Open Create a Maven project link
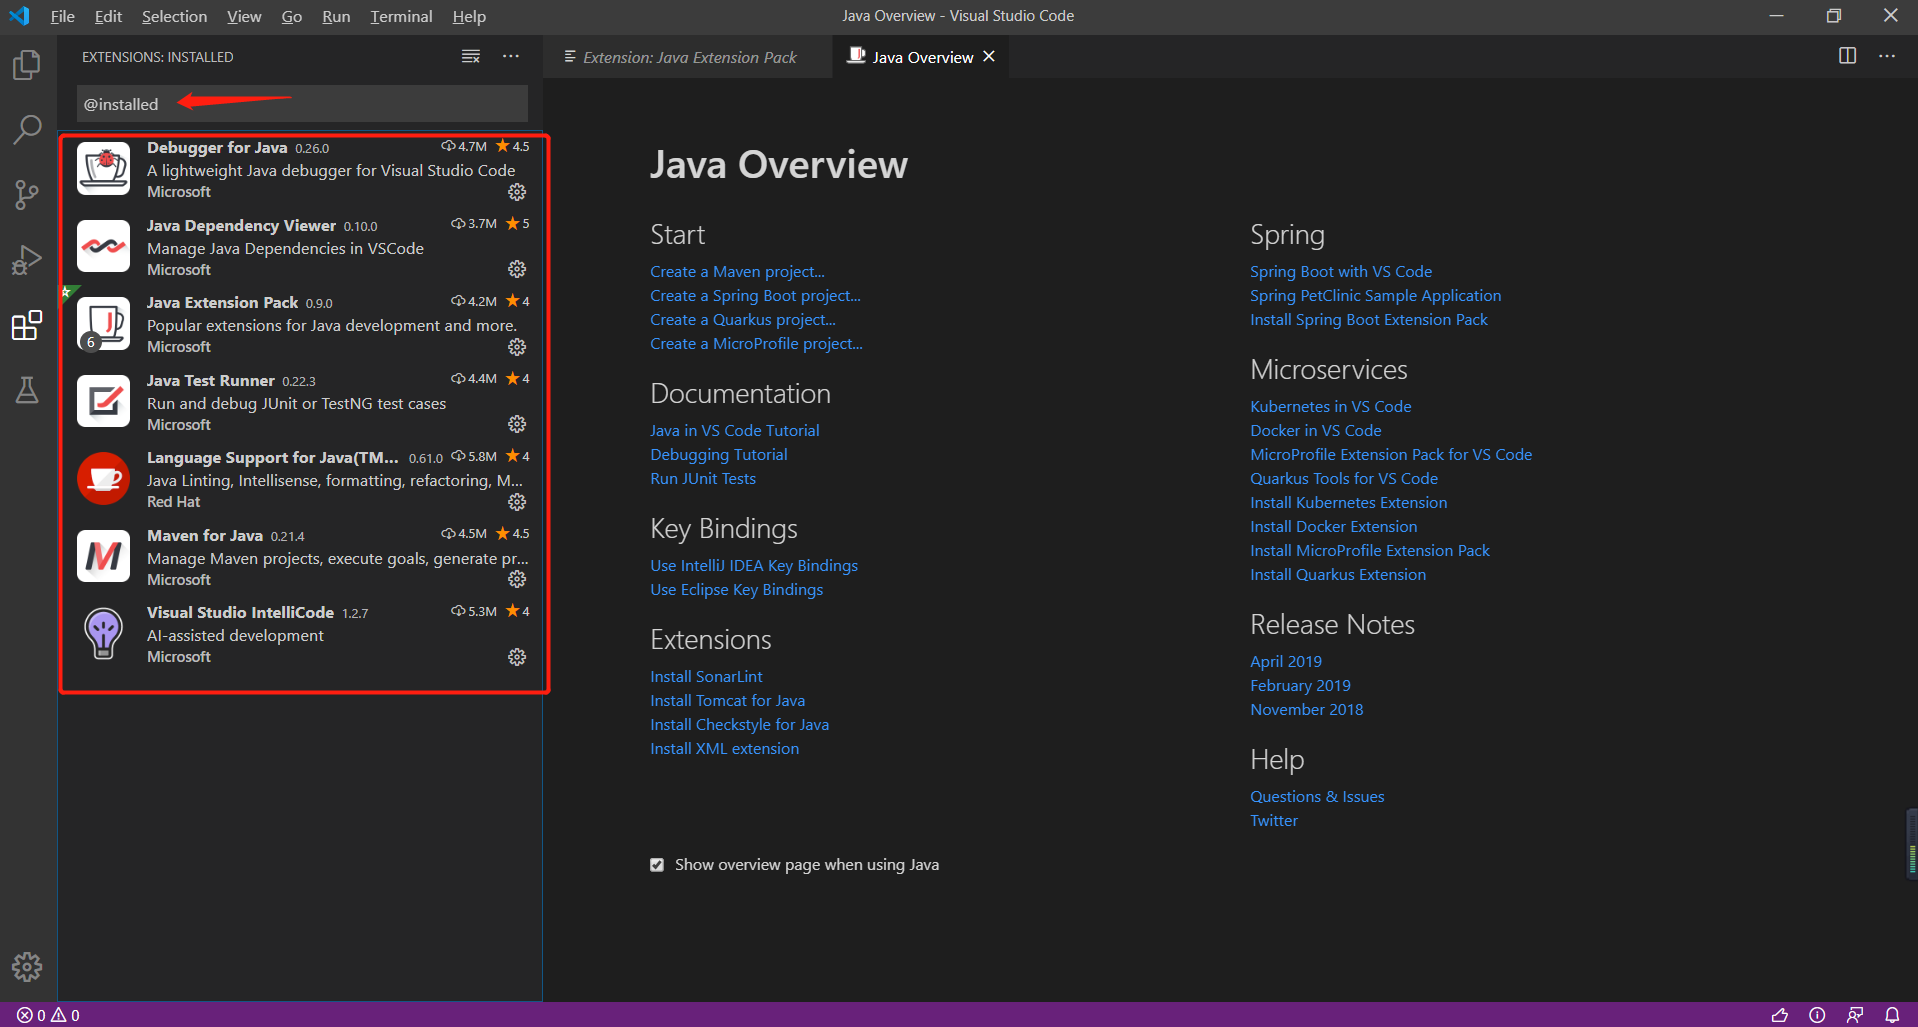This screenshot has width=1918, height=1027. (737, 271)
